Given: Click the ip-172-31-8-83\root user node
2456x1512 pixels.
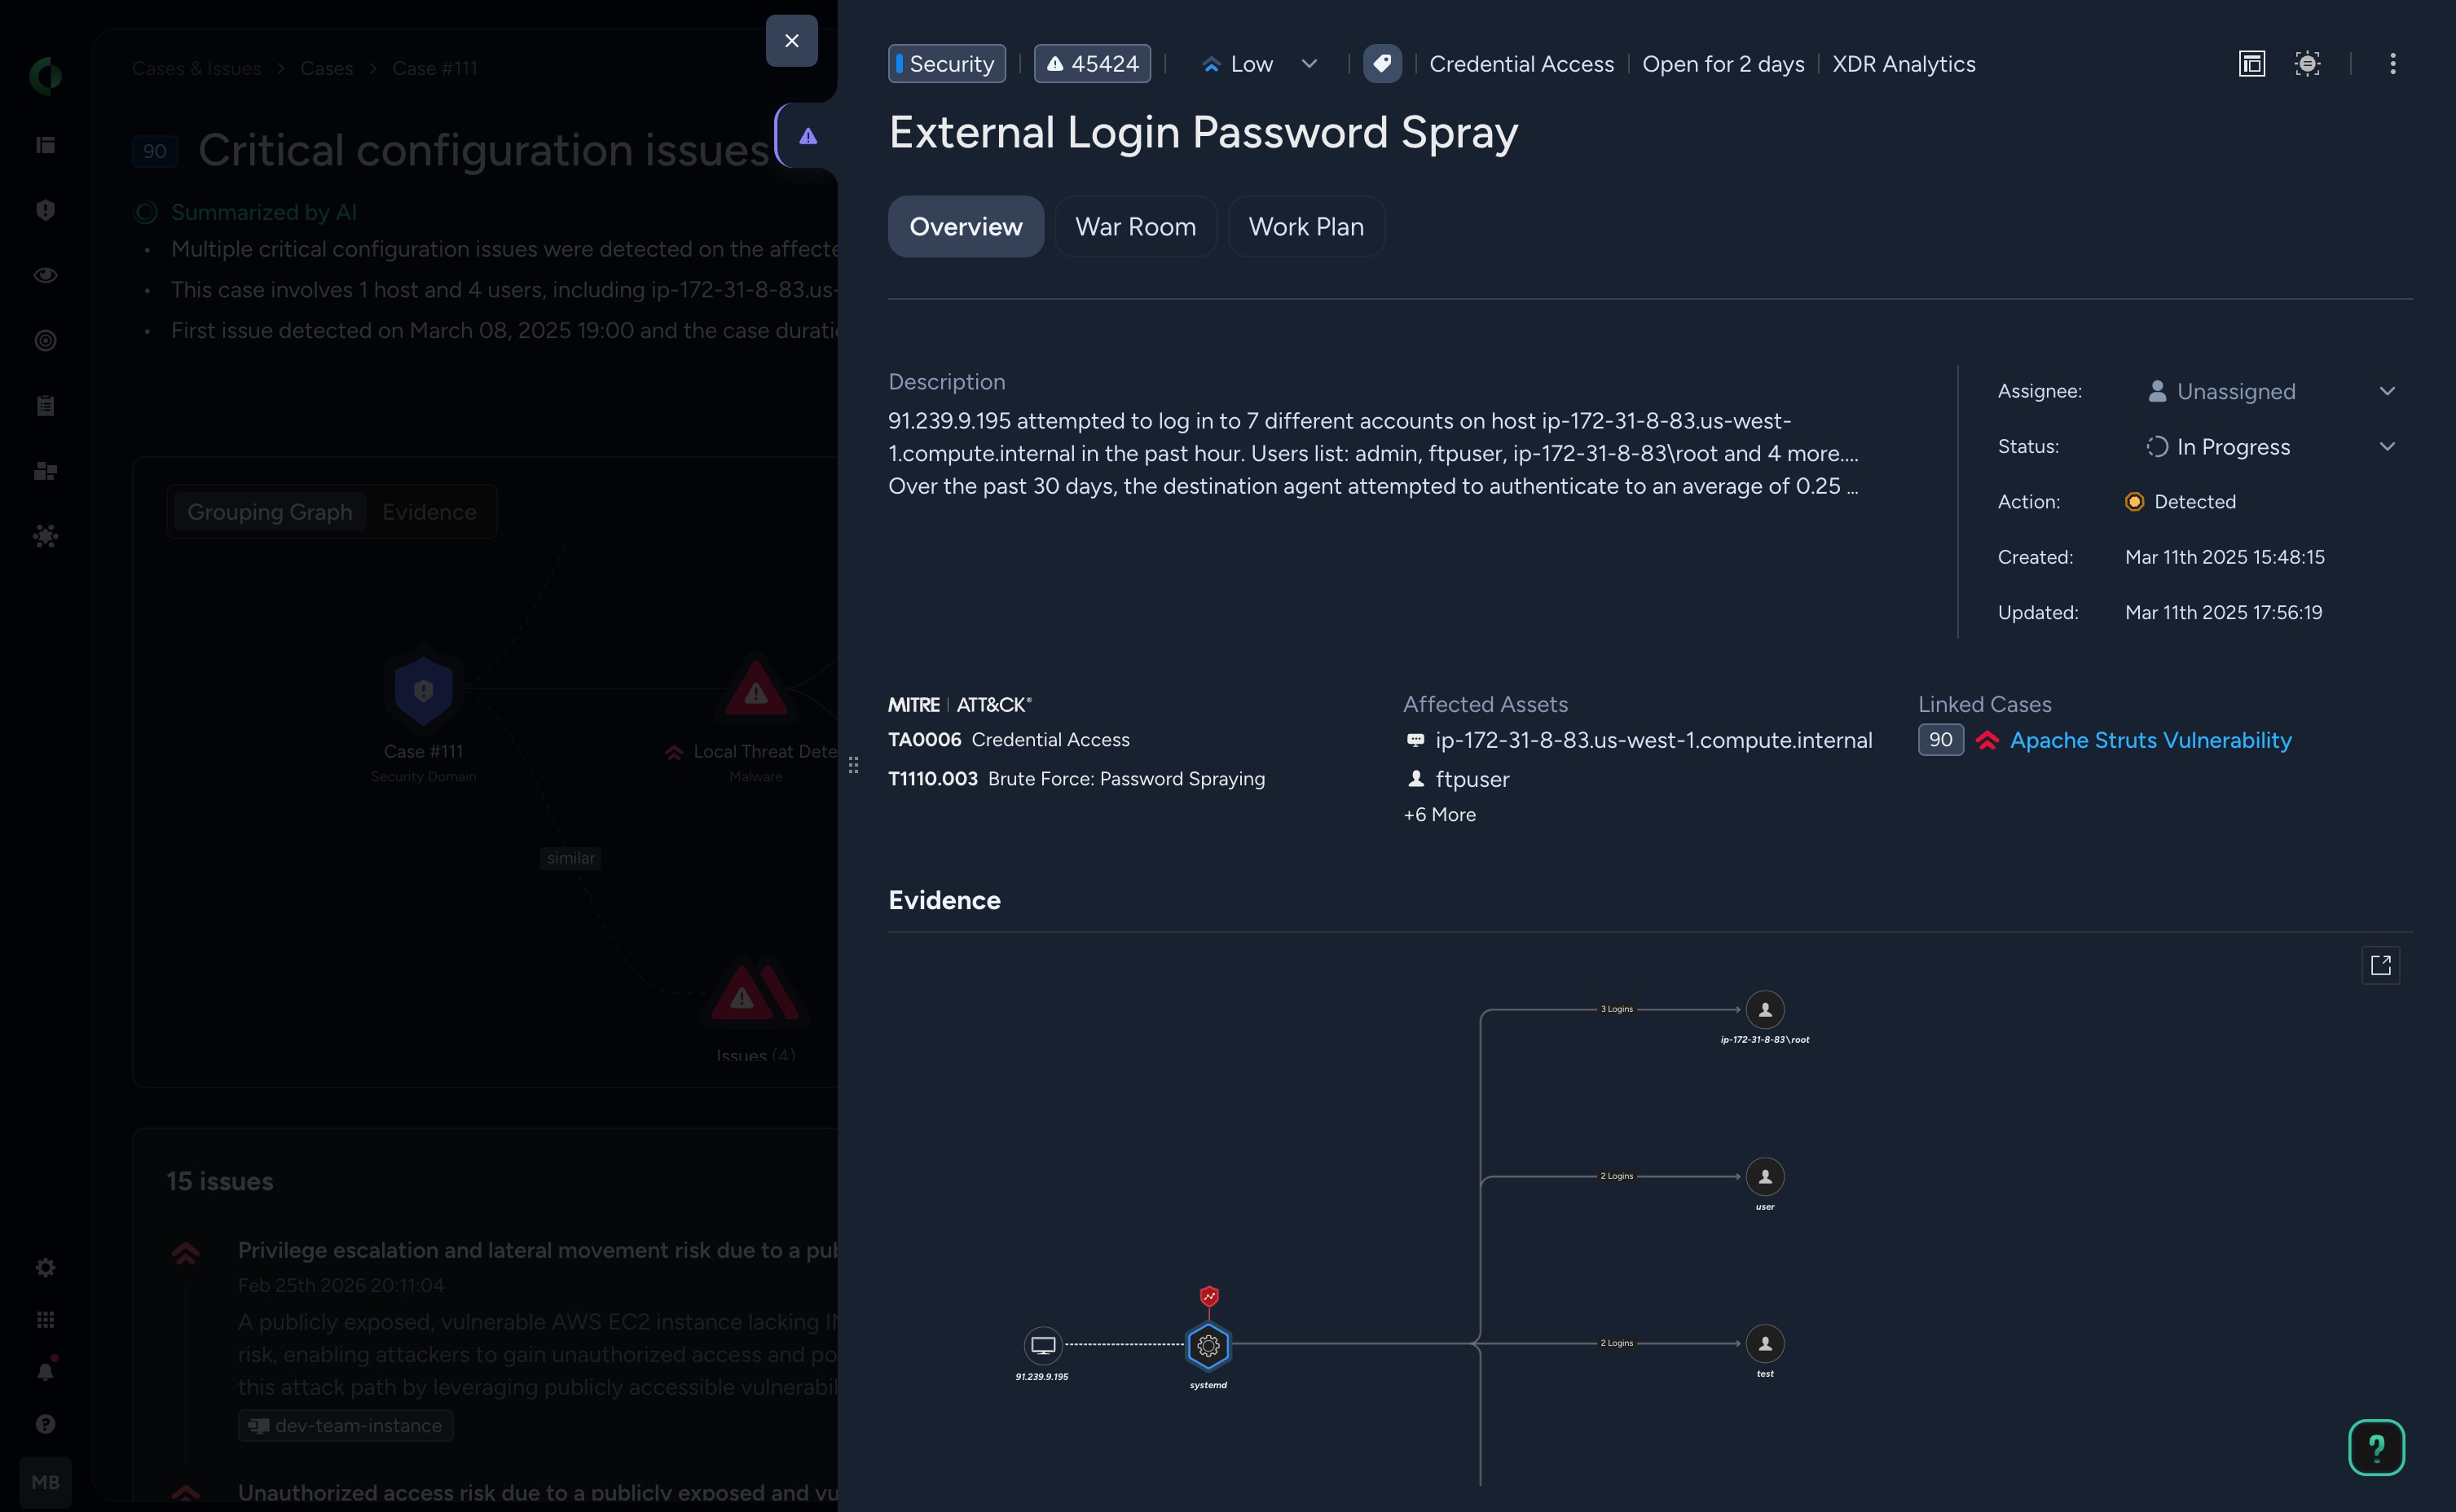Looking at the screenshot, I should click(x=1765, y=1010).
